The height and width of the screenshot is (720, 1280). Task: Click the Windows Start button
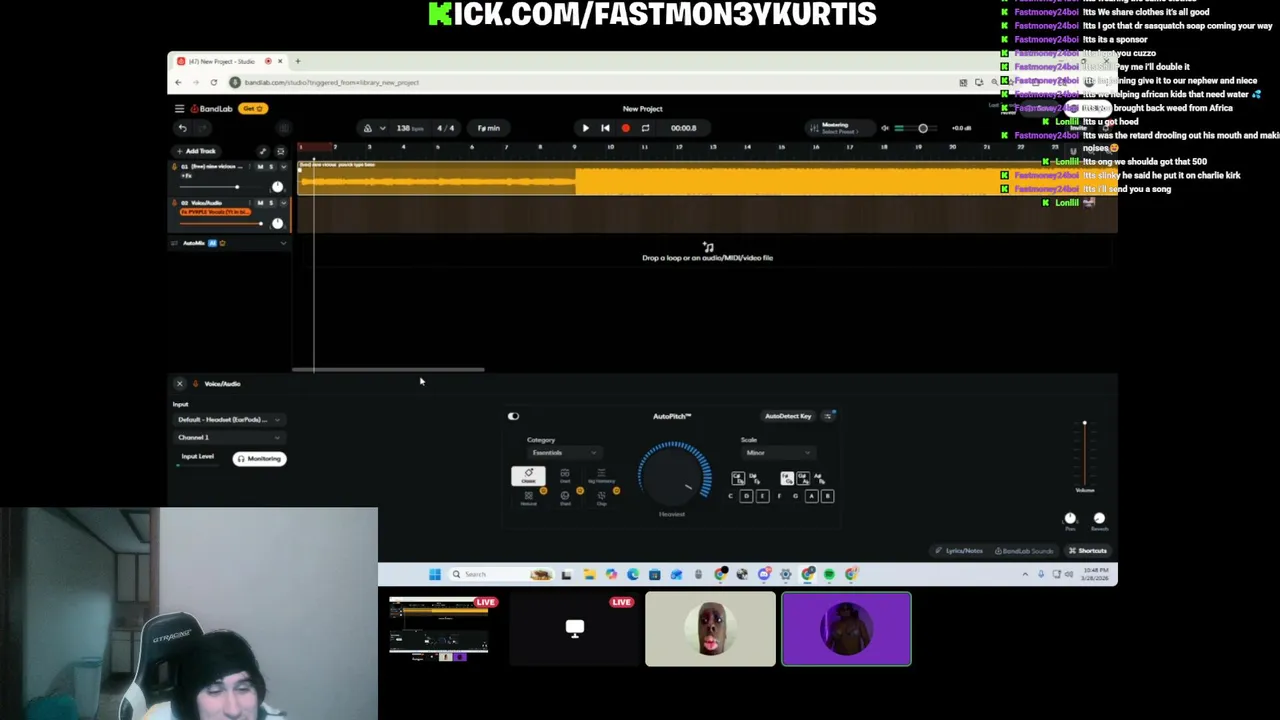435,574
